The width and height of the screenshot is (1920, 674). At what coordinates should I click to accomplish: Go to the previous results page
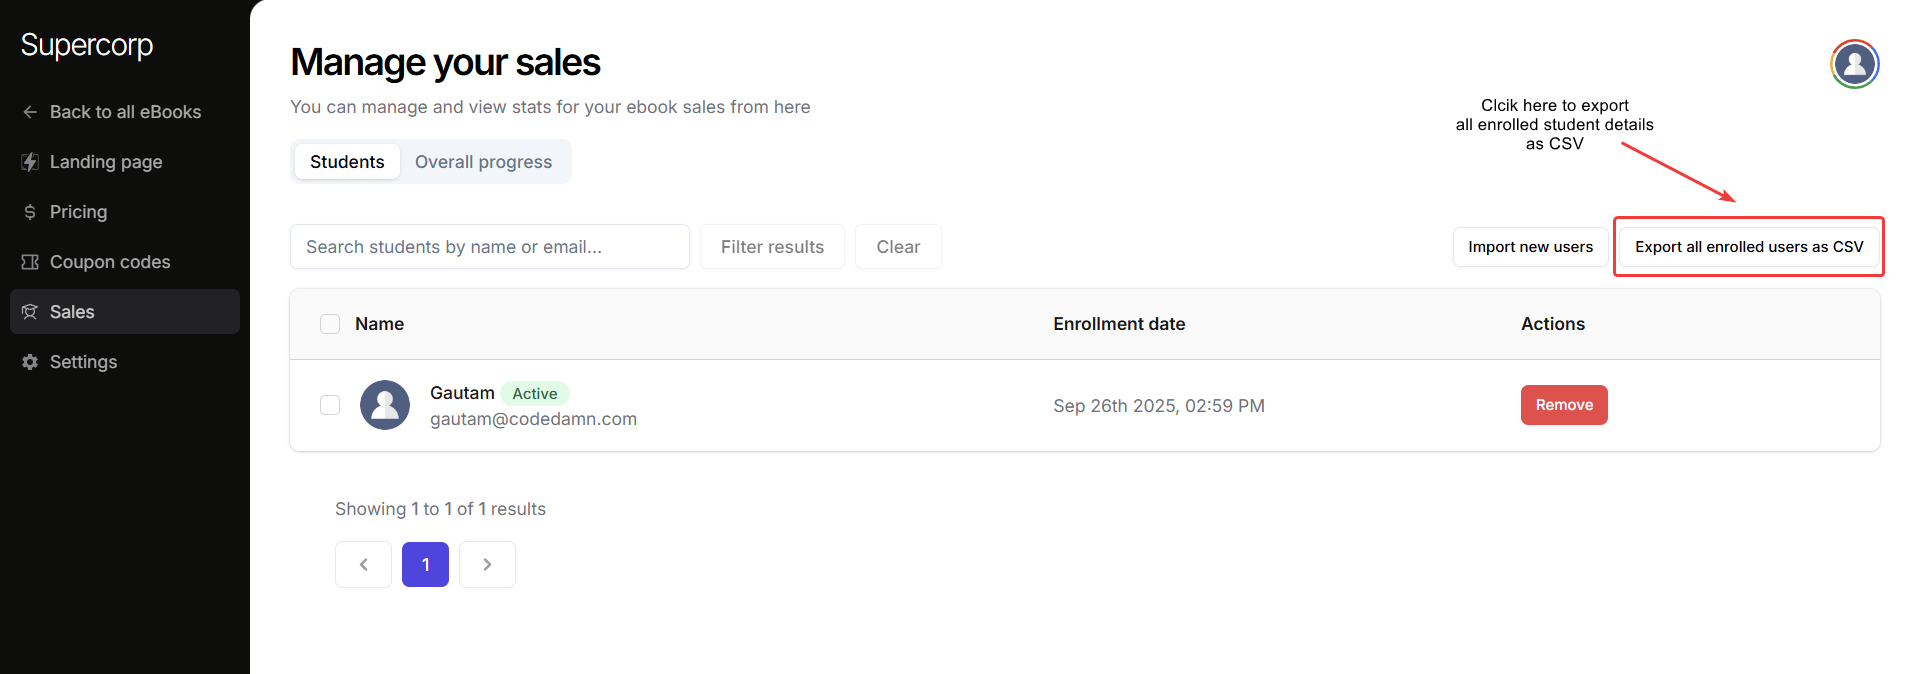click(363, 565)
